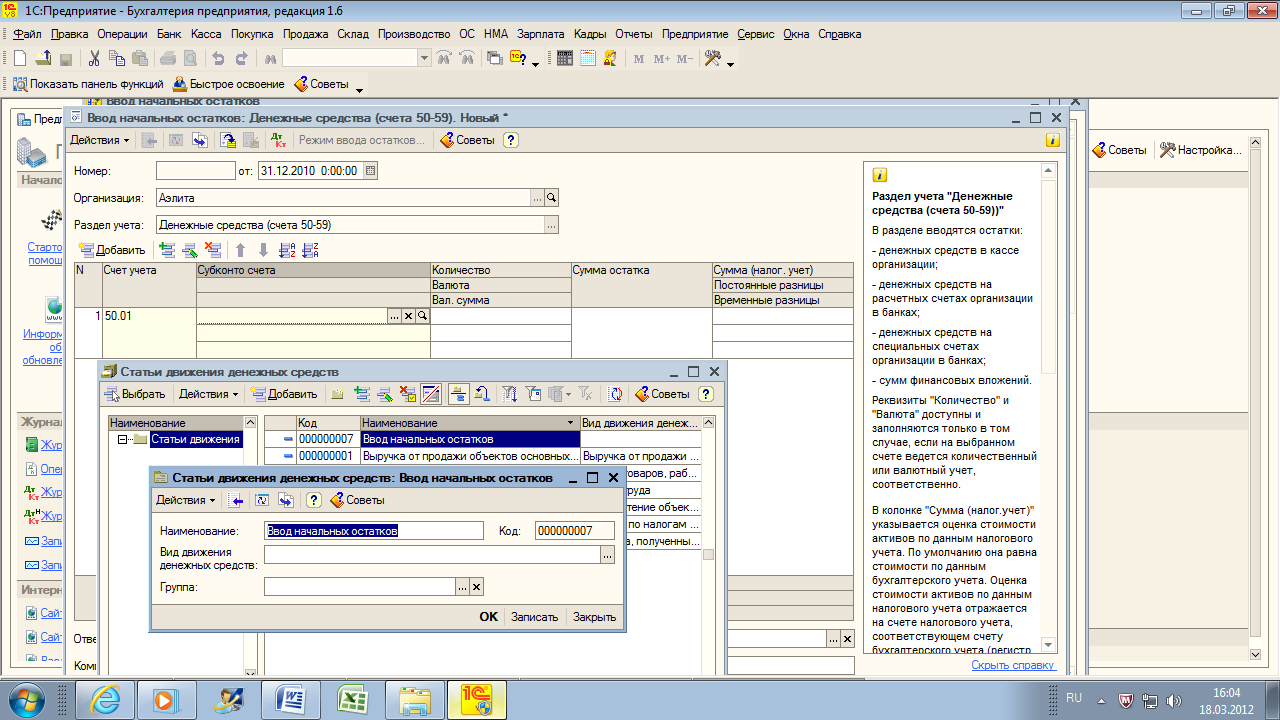The height and width of the screenshot is (720, 1280).
Task: Click Показать панель функций button
Action: click(88, 84)
